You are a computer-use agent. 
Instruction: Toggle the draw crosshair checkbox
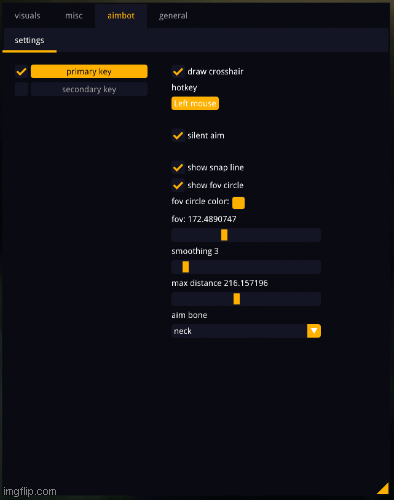[x=178, y=71]
